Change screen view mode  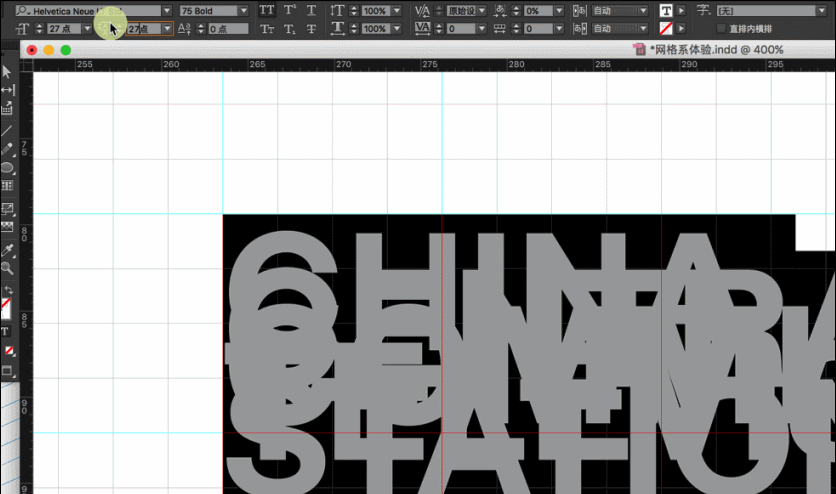click(7, 371)
